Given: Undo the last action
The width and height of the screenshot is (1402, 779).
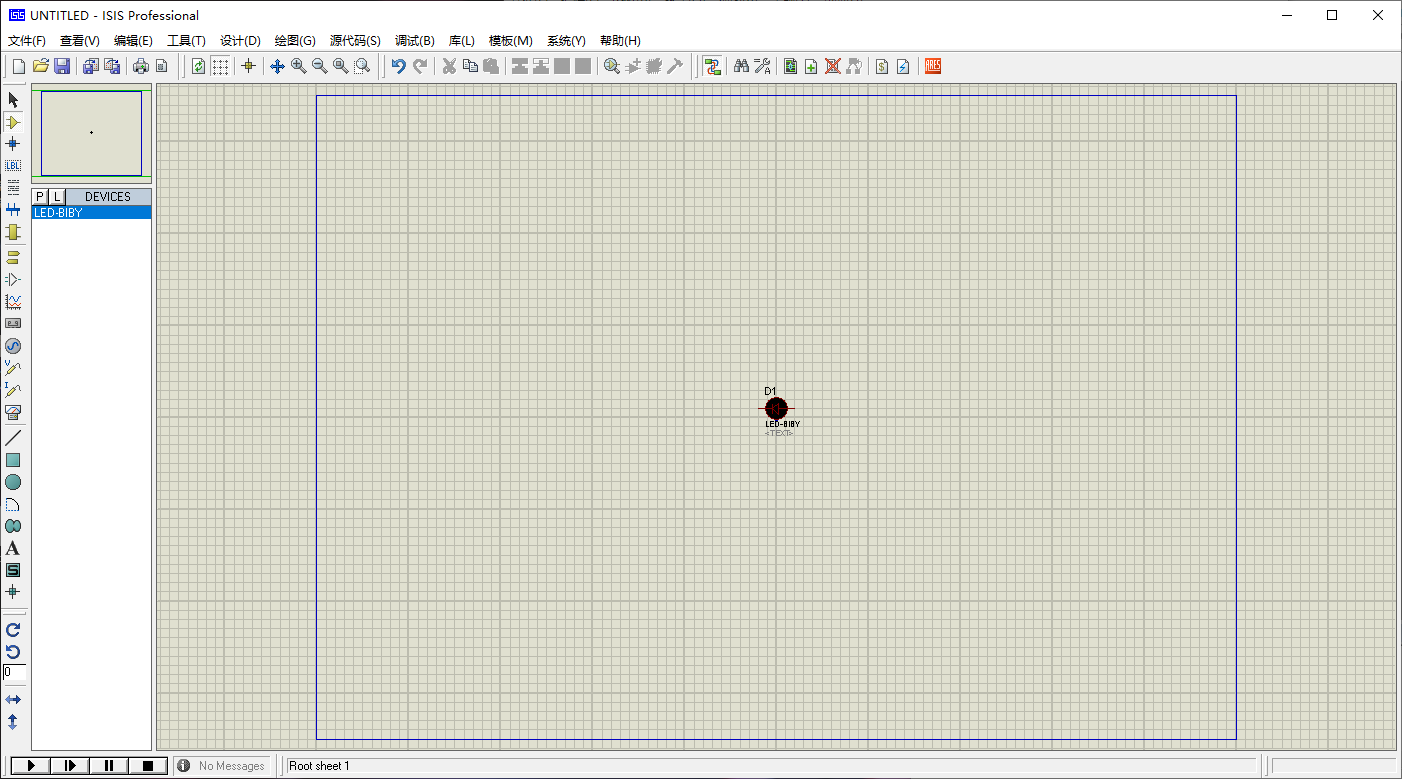Looking at the screenshot, I should 398,66.
